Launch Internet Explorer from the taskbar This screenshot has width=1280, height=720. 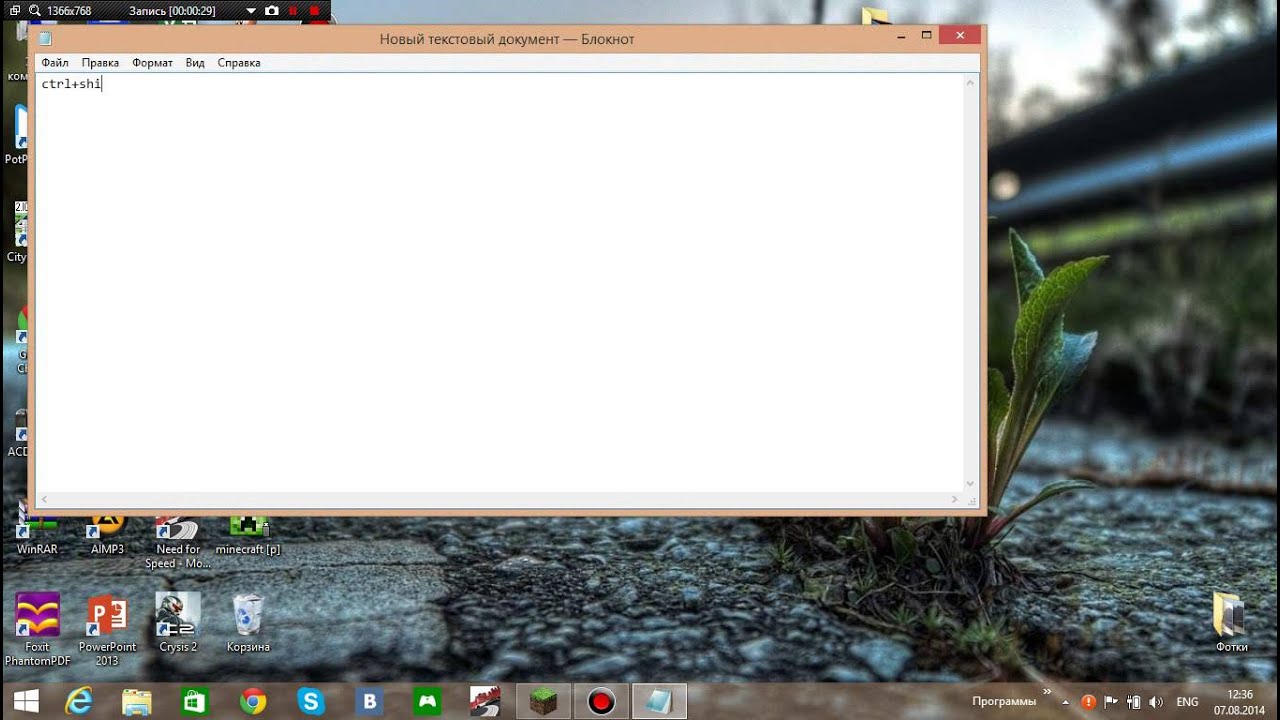[79, 701]
